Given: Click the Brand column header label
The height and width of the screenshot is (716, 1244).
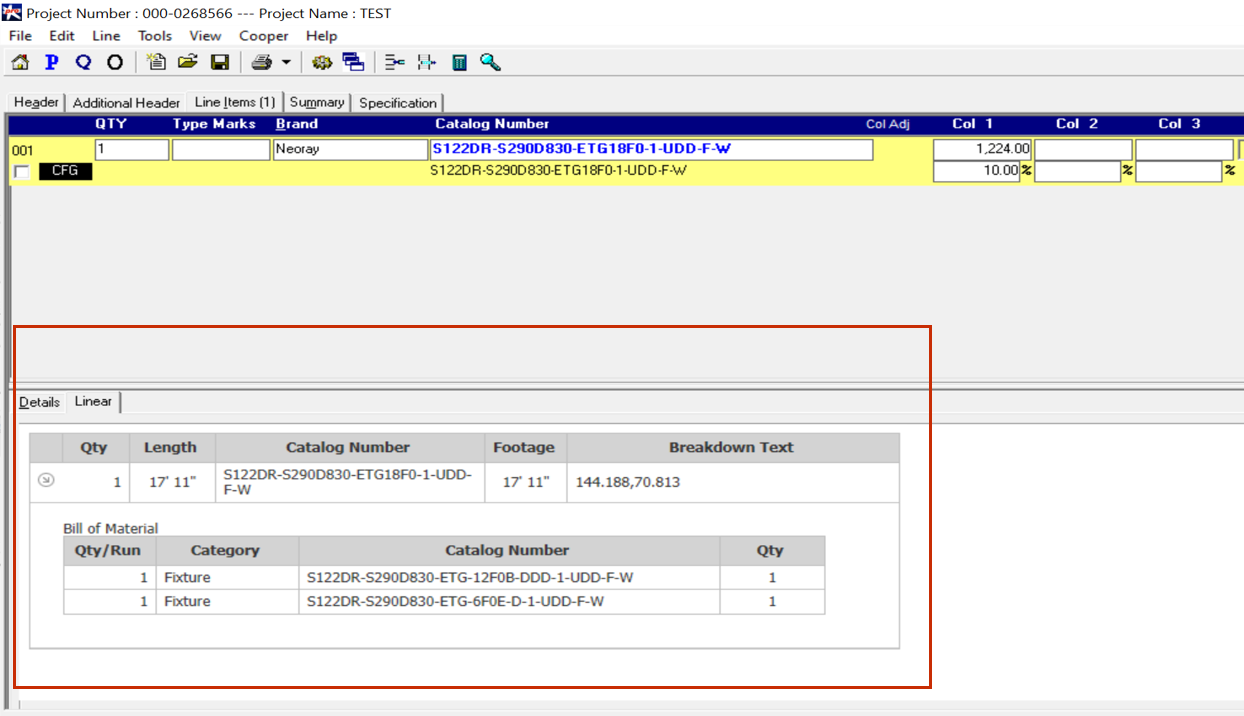Looking at the screenshot, I should click(297, 124).
